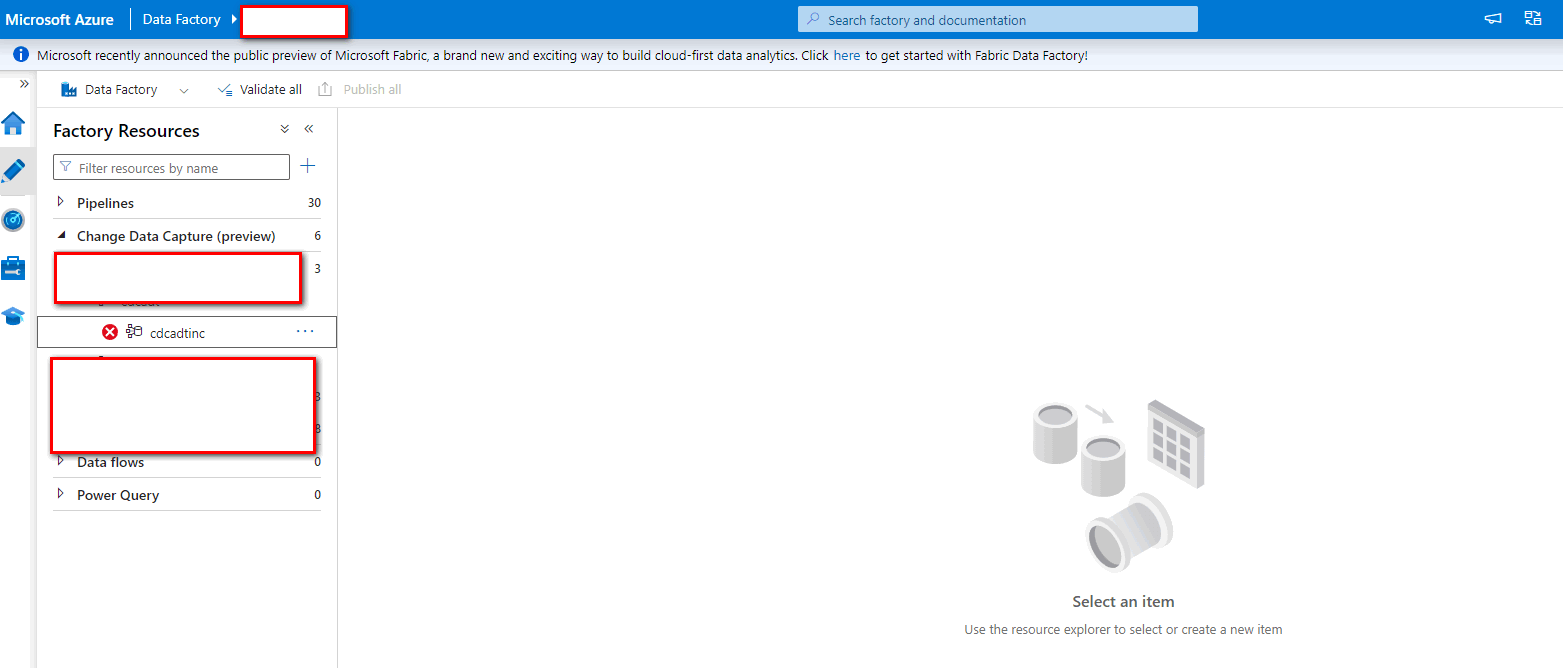This screenshot has height=668, width=1563.
Task: Expand the Data flows section
Action: point(63,462)
